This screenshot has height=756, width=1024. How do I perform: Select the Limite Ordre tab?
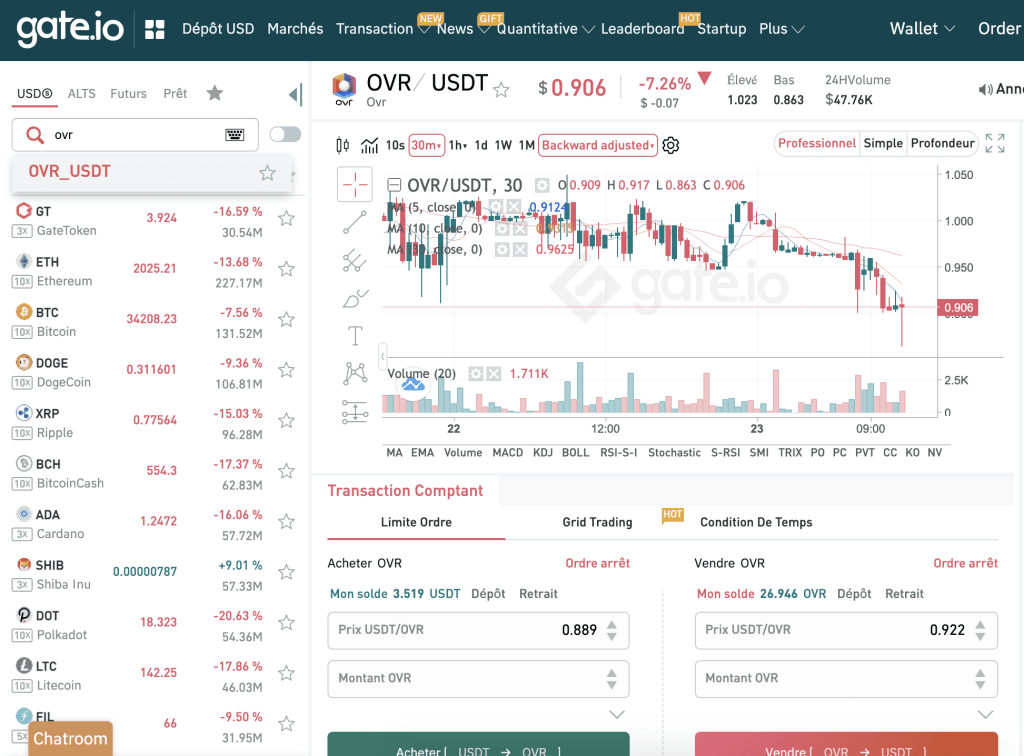416,522
